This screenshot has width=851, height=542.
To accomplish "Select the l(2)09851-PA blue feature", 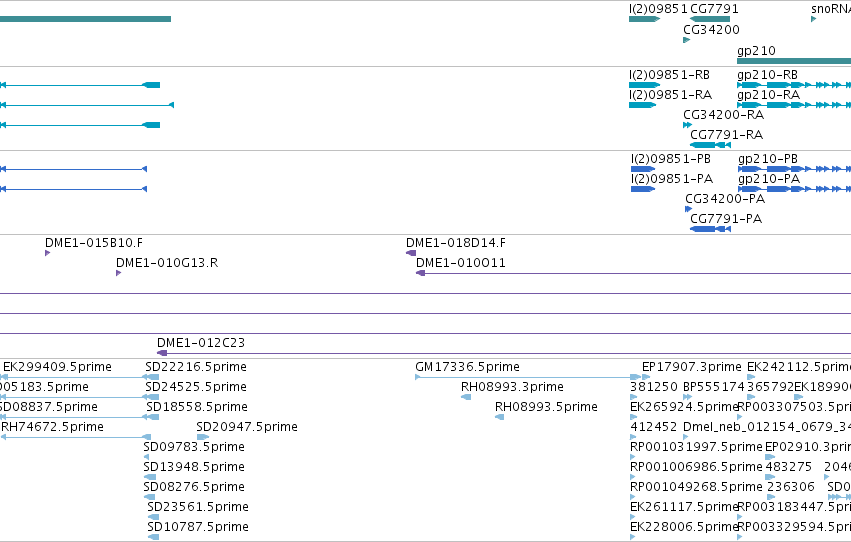I will 643,189.
